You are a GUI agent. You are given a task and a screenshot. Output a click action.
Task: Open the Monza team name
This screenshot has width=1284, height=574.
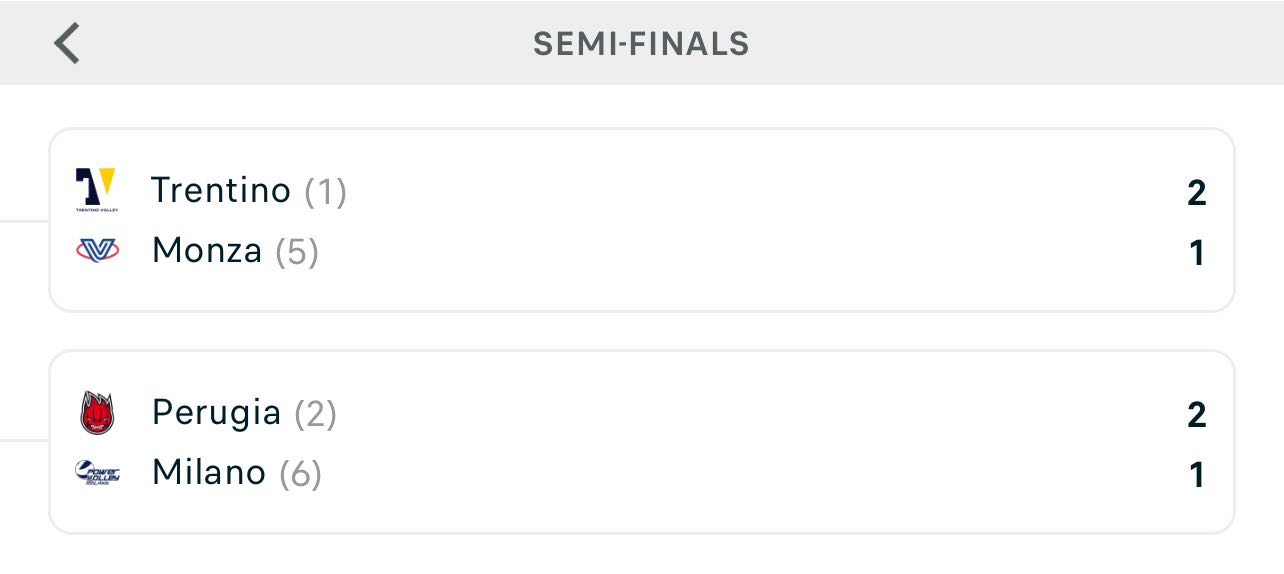(206, 250)
